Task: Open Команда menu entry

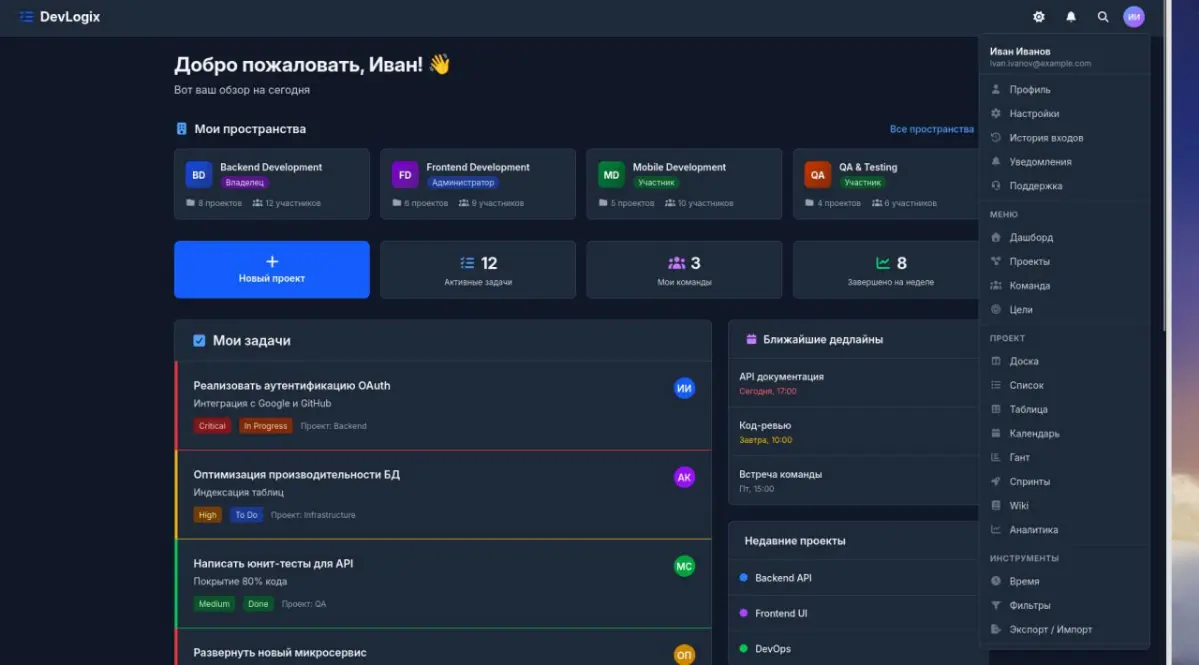Action: [1064, 286]
